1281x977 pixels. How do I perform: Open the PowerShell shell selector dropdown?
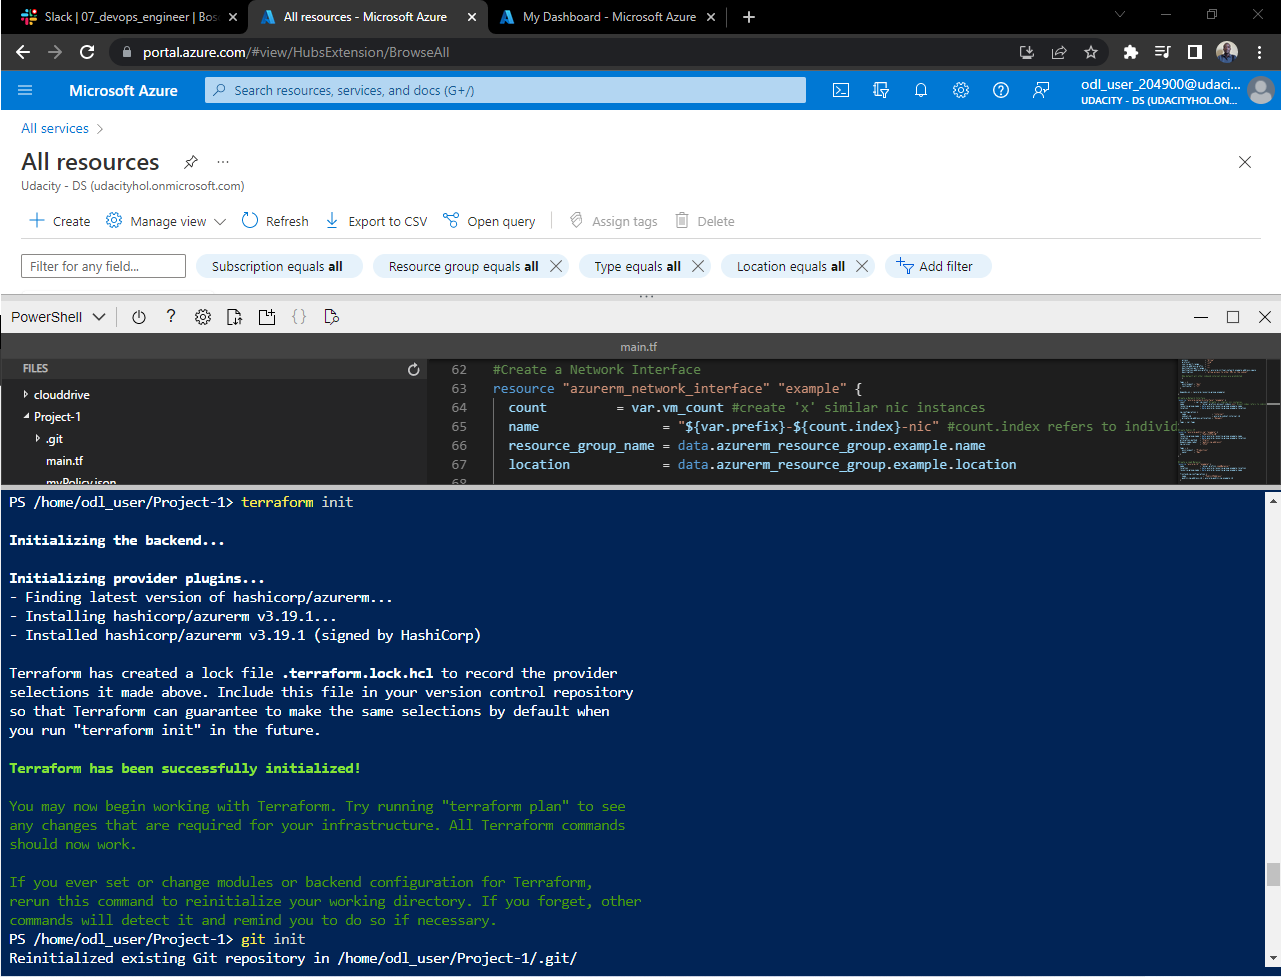point(57,316)
